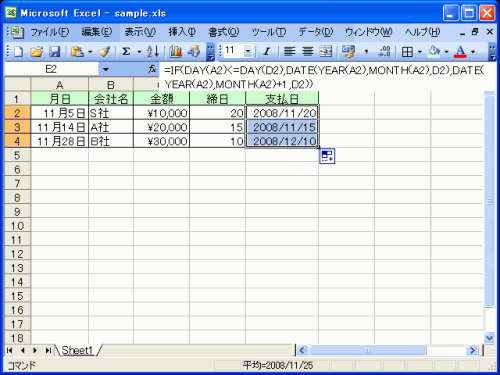Select column B header
Viewport: 500px width, 375px height.
[x=111, y=85]
